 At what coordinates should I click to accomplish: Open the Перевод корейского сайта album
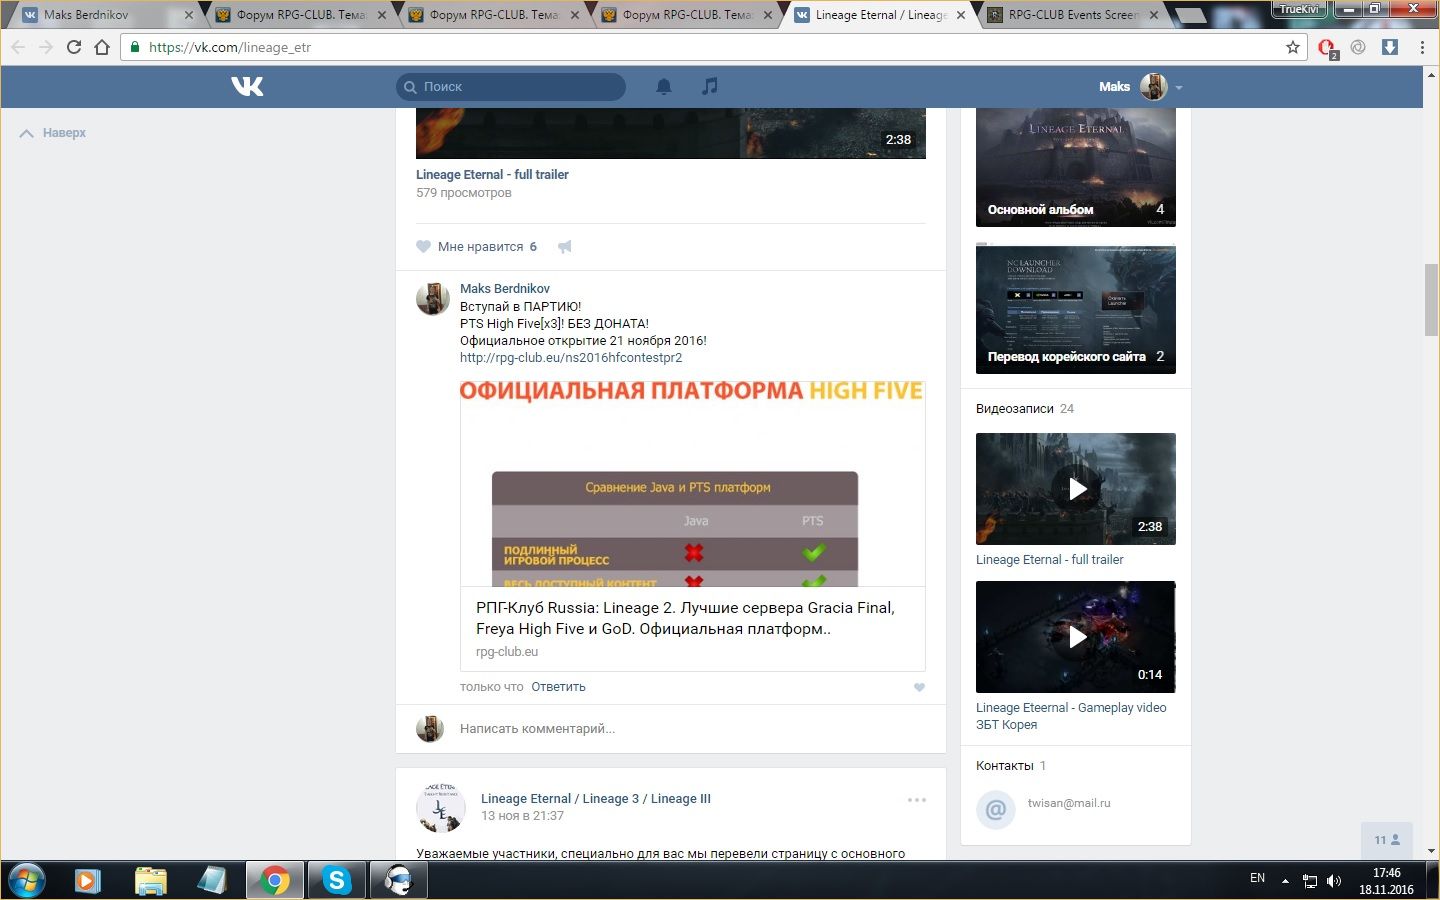point(1076,310)
